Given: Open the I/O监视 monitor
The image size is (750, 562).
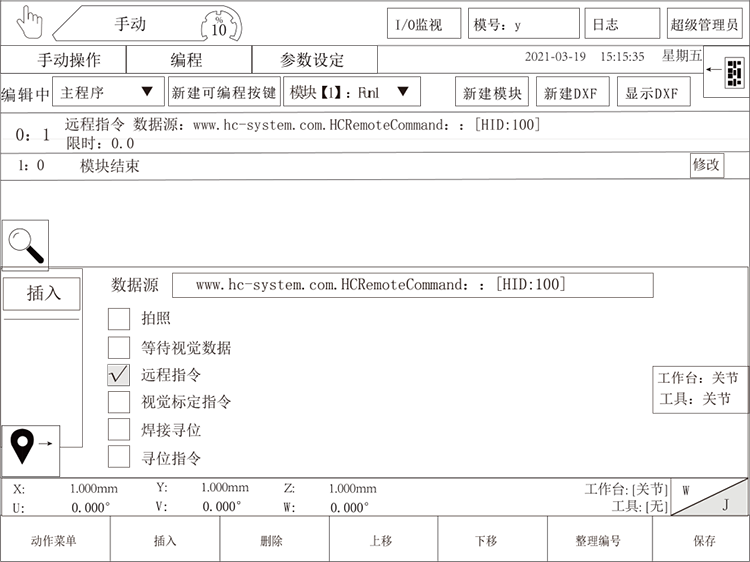Looking at the screenshot, I should 422,25.
